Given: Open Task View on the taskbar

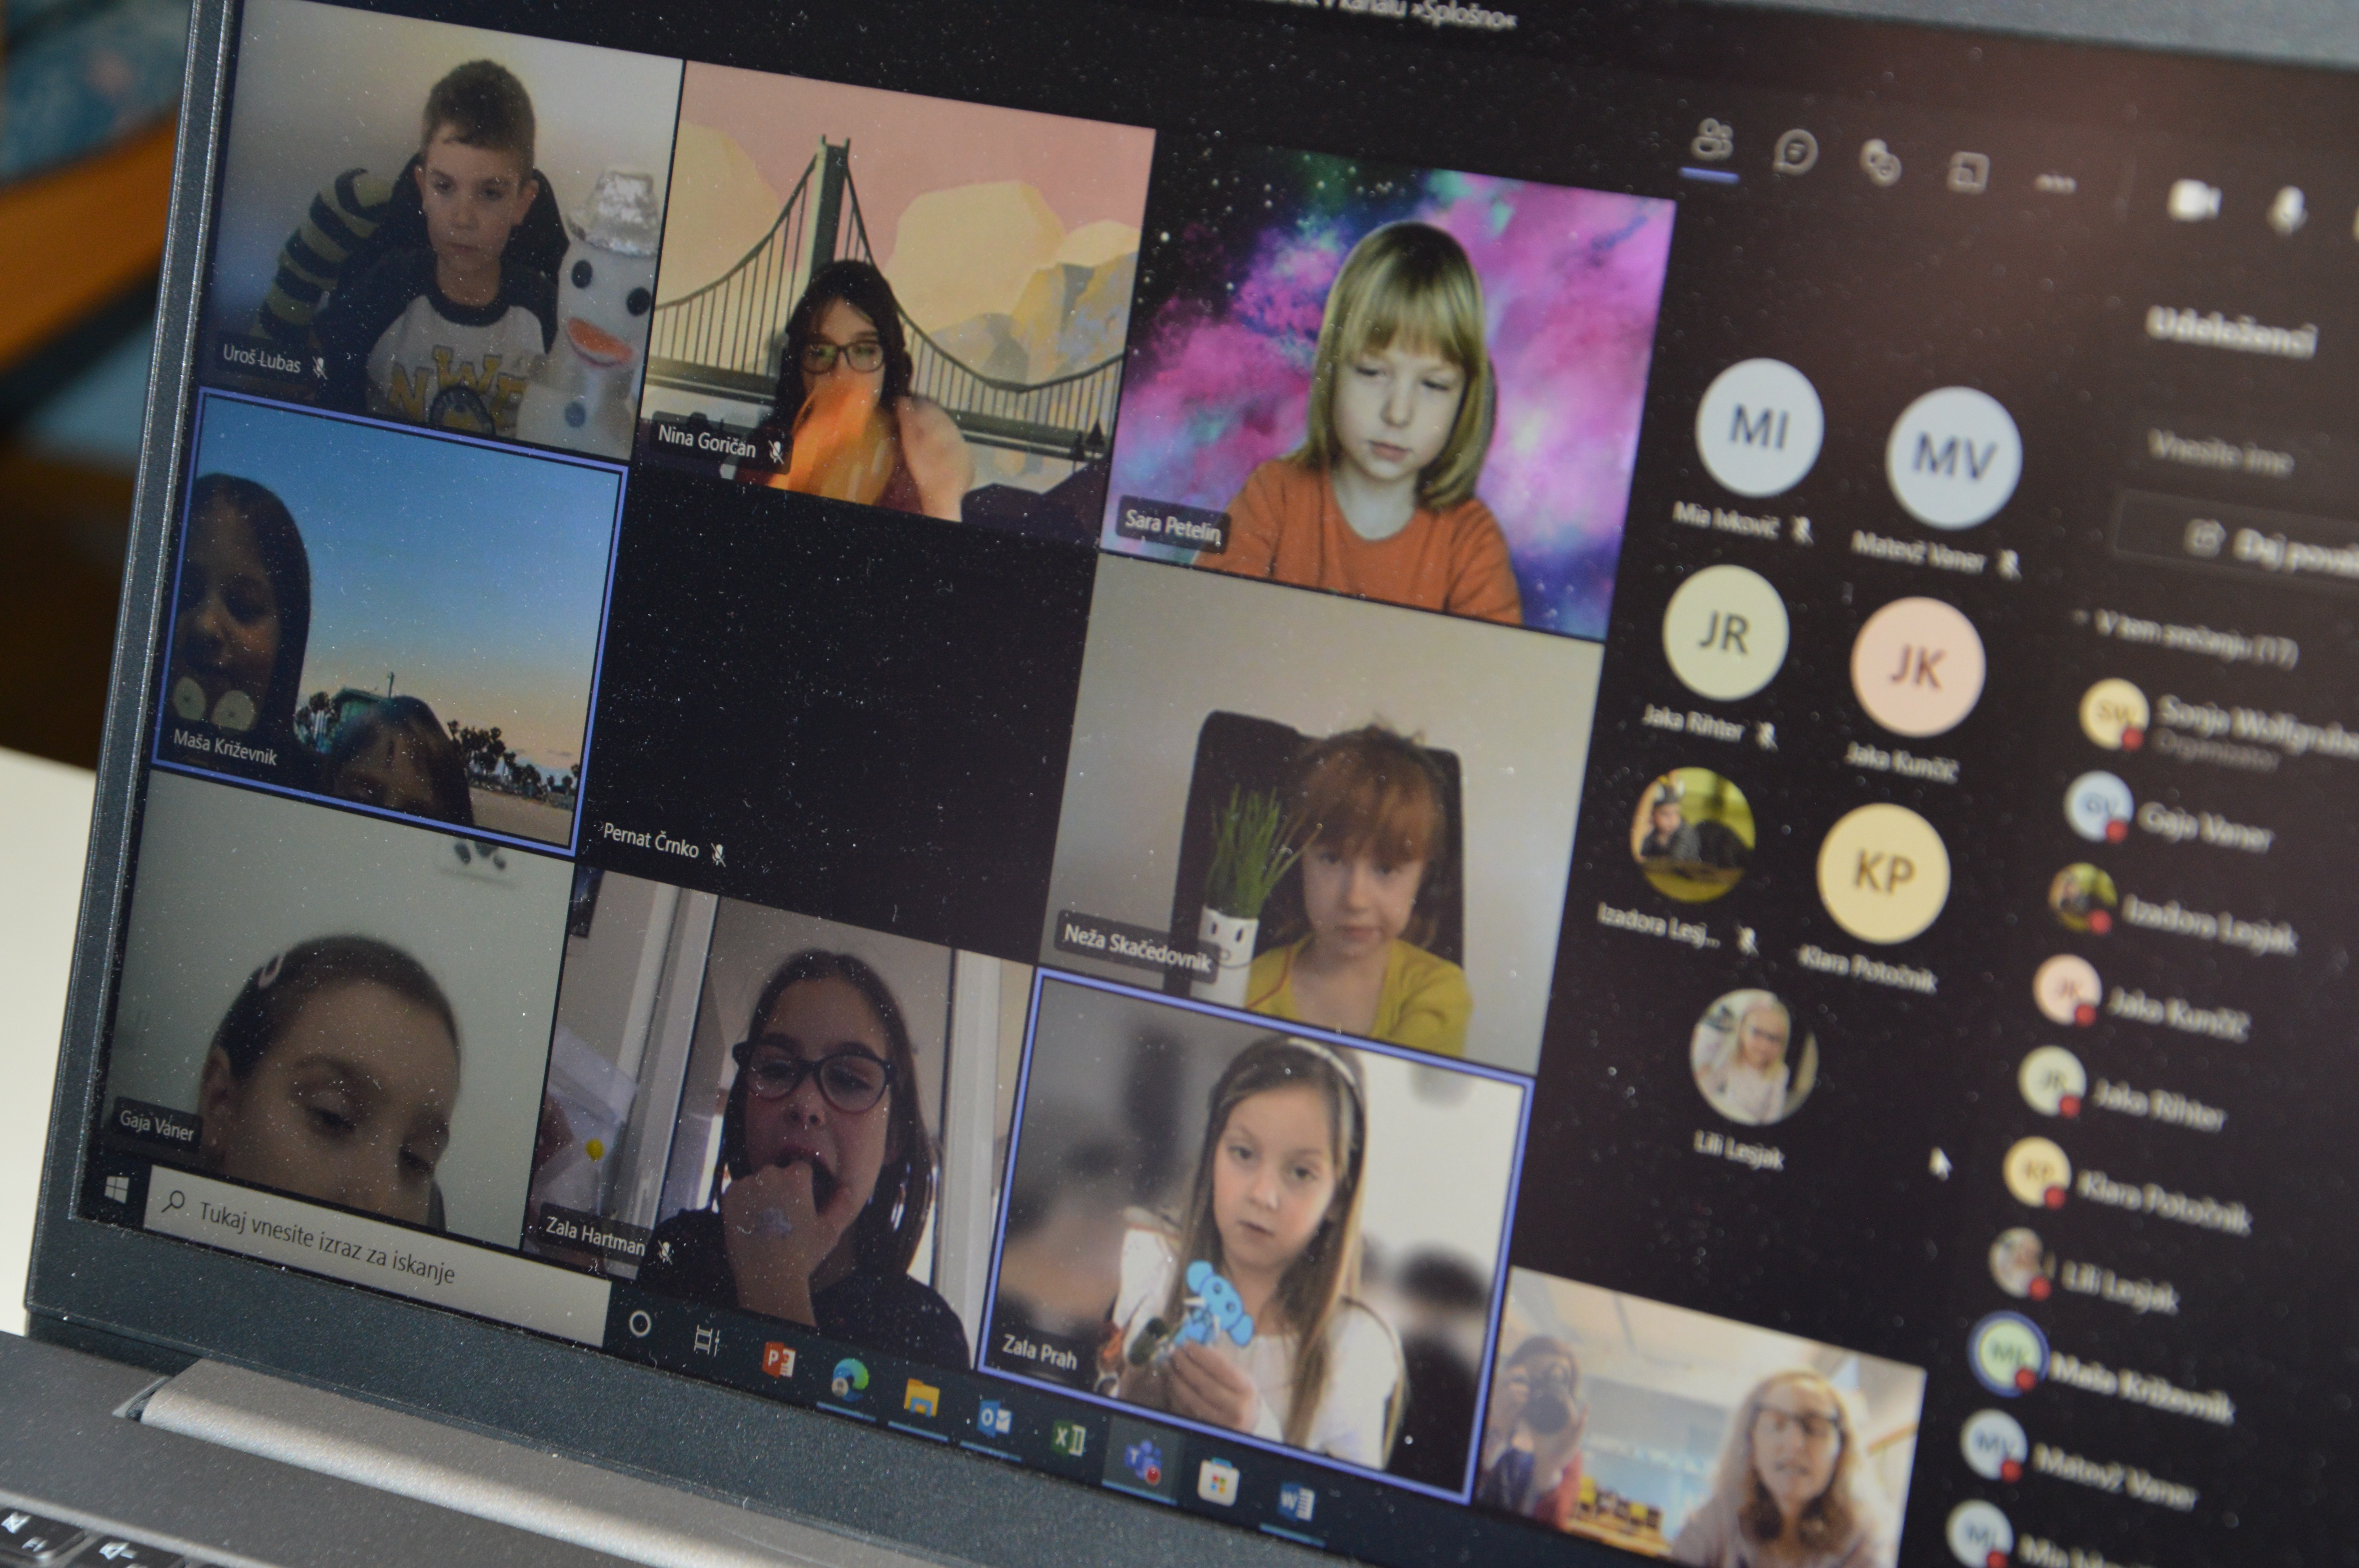Looking at the screenshot, I should [x=706, y=1340].
